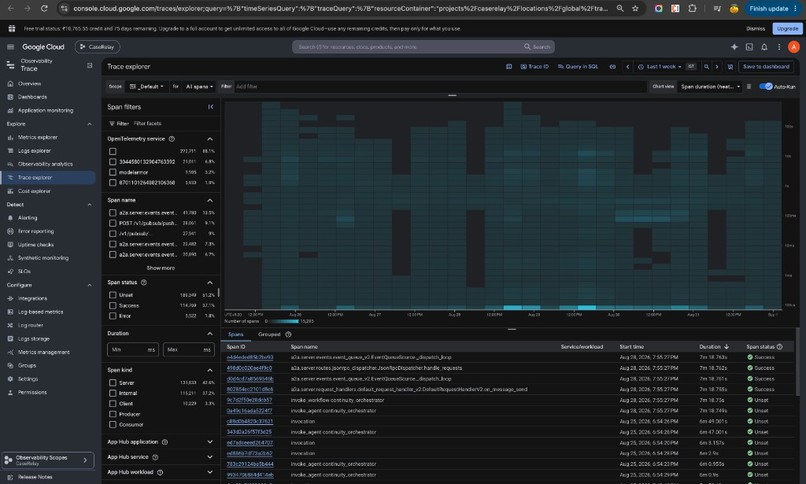Viewport: 806px width, 484px height.
Task: Click the Google Cloud search bar
Action: [423, 47]
